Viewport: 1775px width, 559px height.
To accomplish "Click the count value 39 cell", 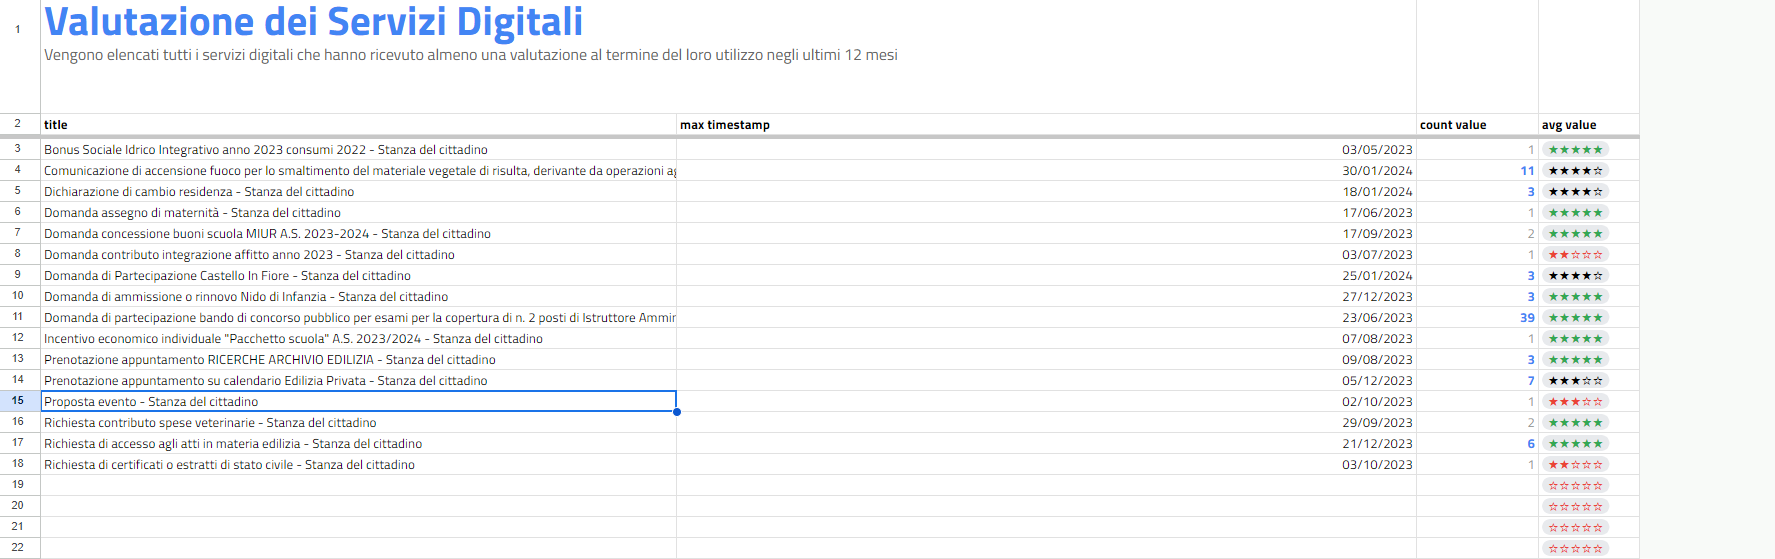I will [1476, 318].
